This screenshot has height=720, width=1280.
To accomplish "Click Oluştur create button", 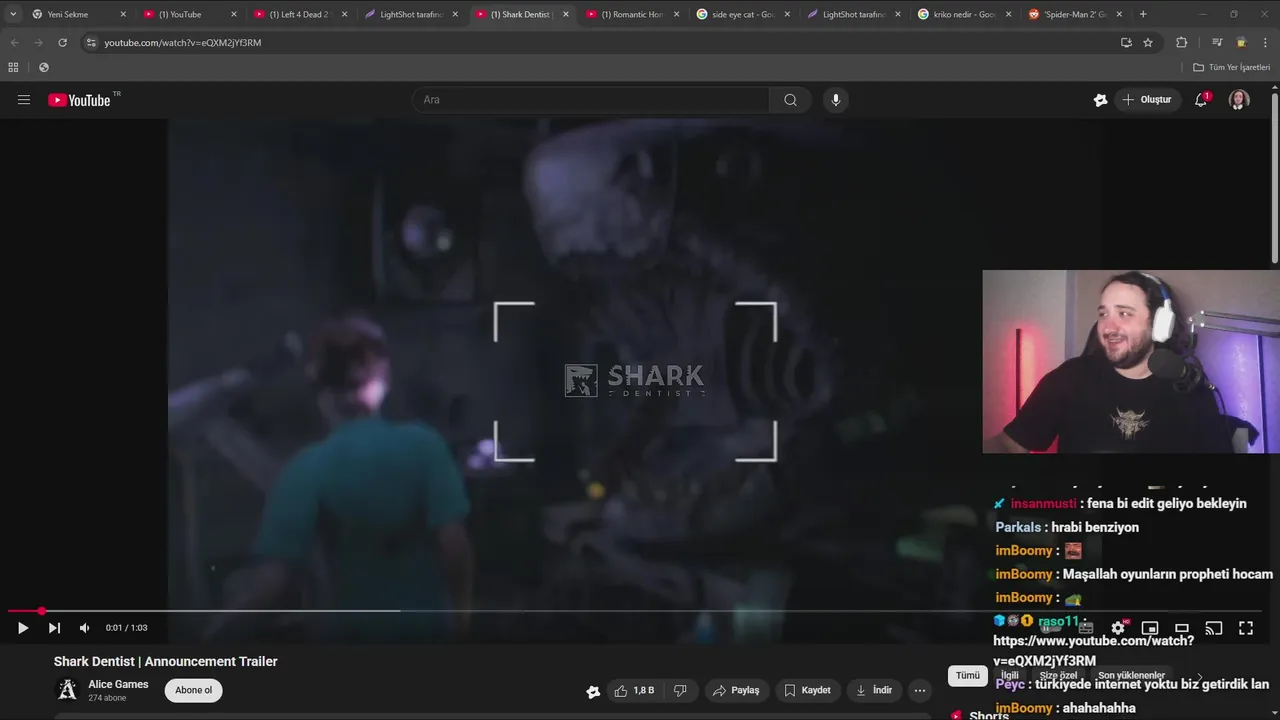I will 1146,100.
